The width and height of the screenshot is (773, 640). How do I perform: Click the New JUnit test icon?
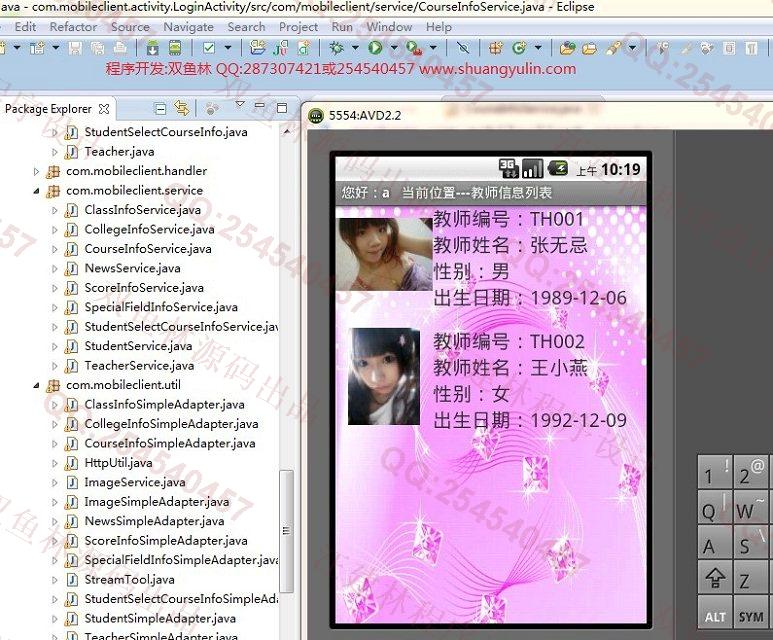(x=281, y=48)
